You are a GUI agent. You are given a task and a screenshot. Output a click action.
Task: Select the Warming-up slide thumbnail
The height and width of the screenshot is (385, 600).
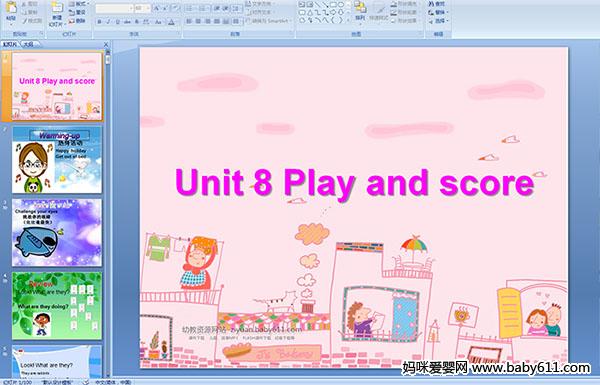(57, 160)
